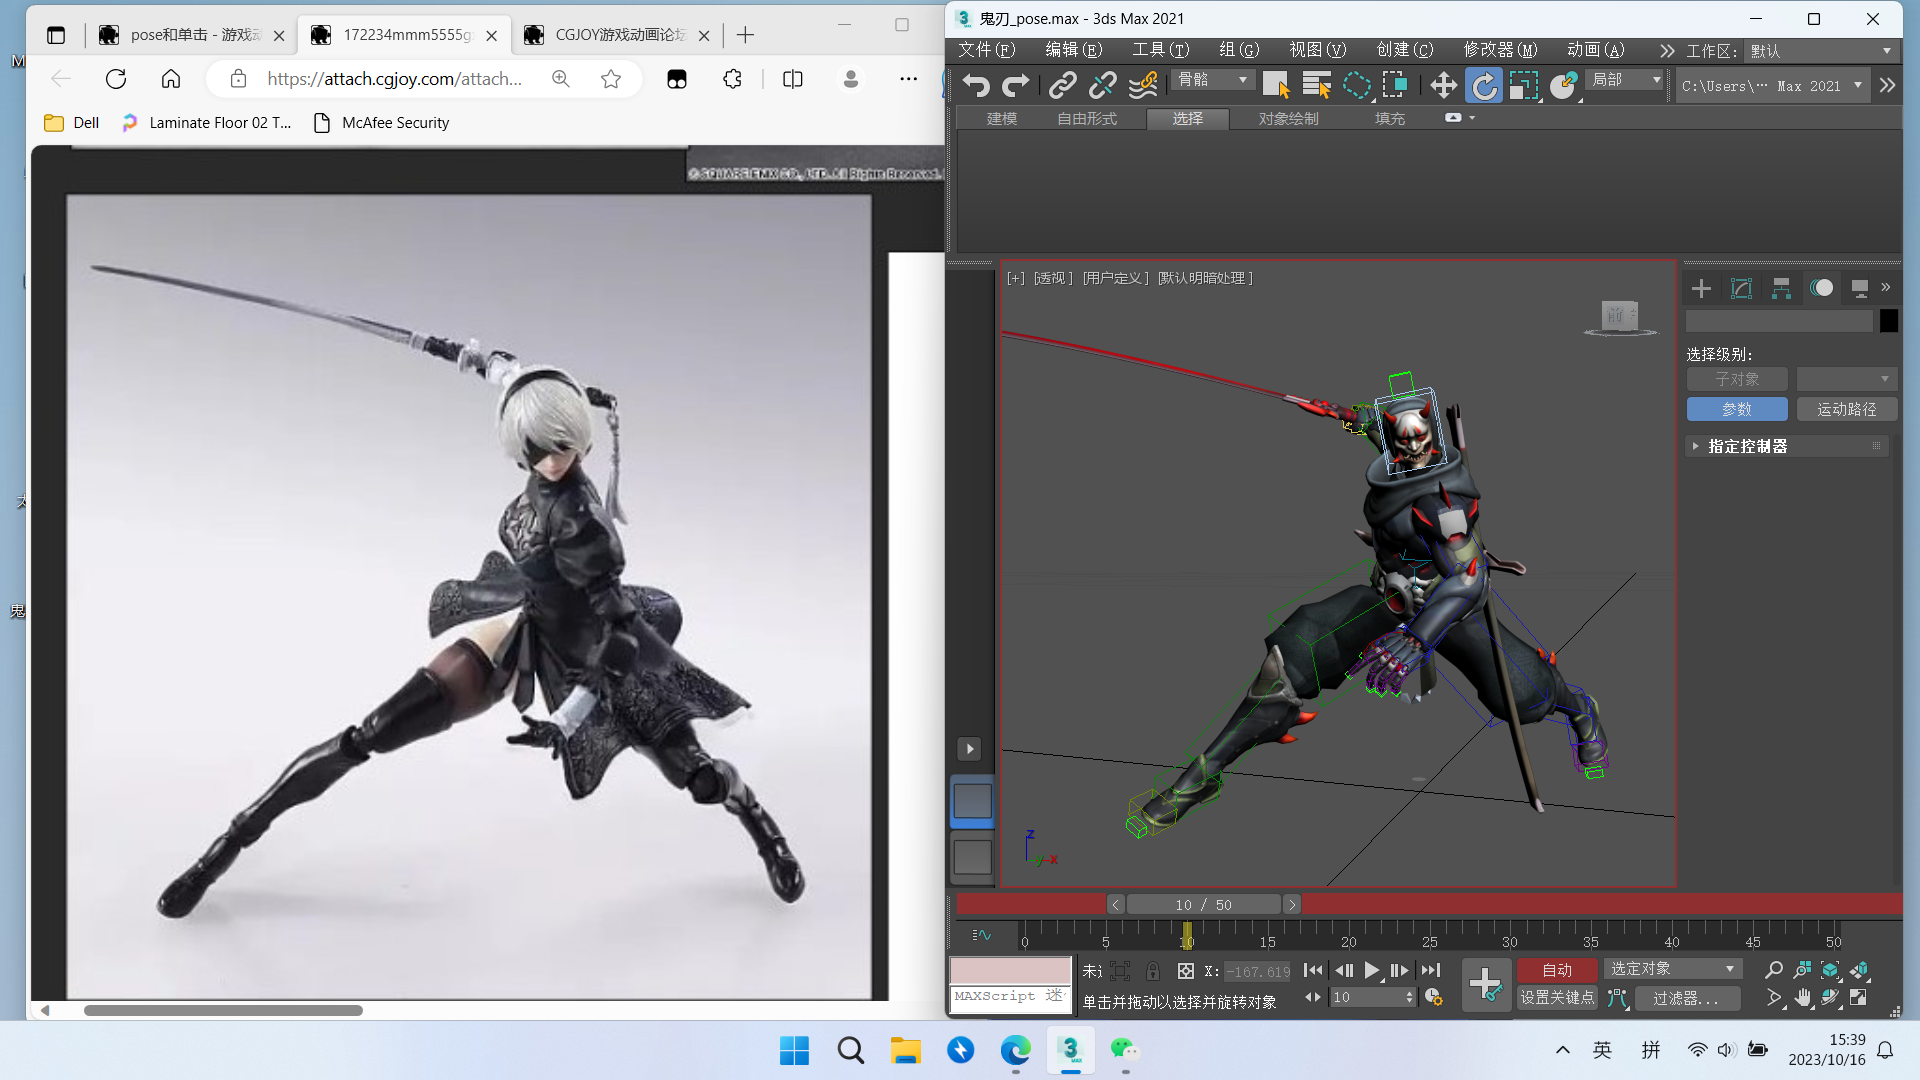Open the project path C:\Users dropdown

pos(1771,86)
